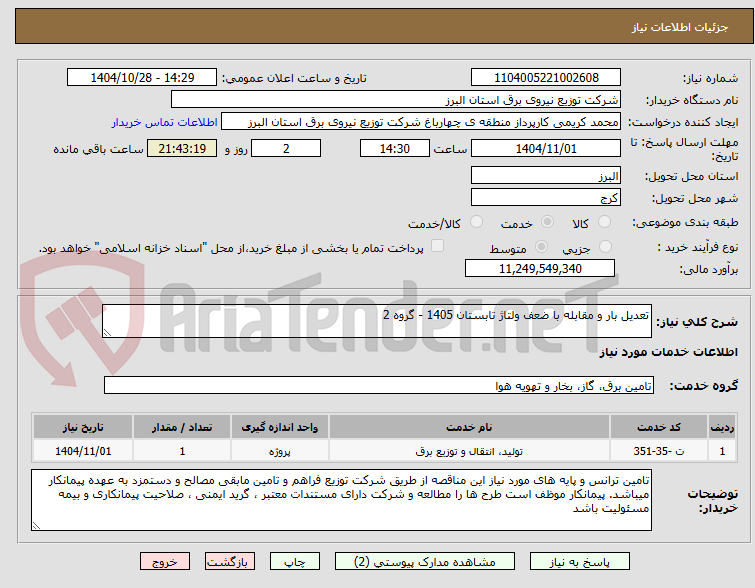Click the remaining time field 21:43:19

(182, 148)
